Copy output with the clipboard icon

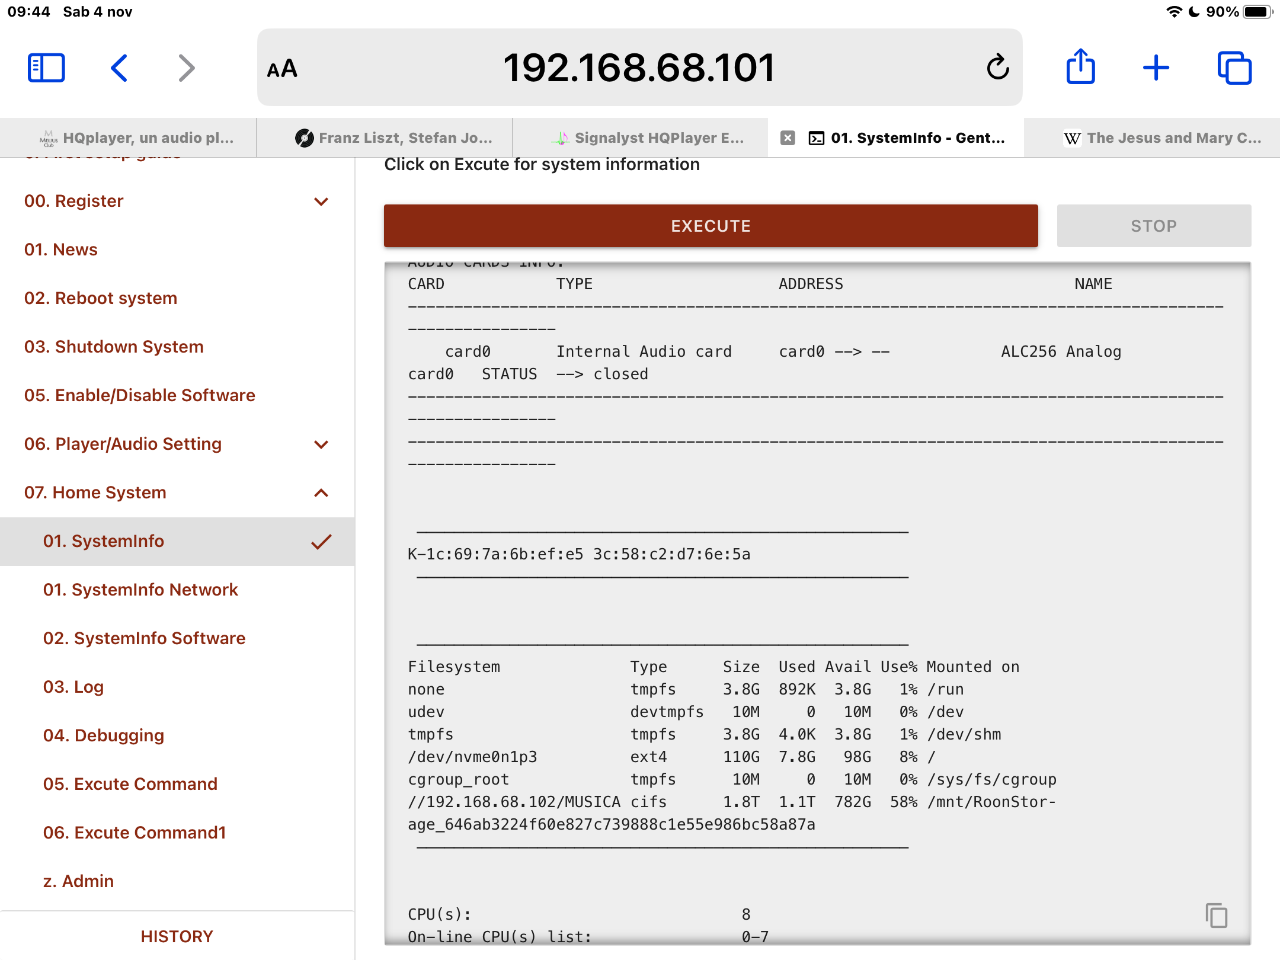coord(1216,915)
